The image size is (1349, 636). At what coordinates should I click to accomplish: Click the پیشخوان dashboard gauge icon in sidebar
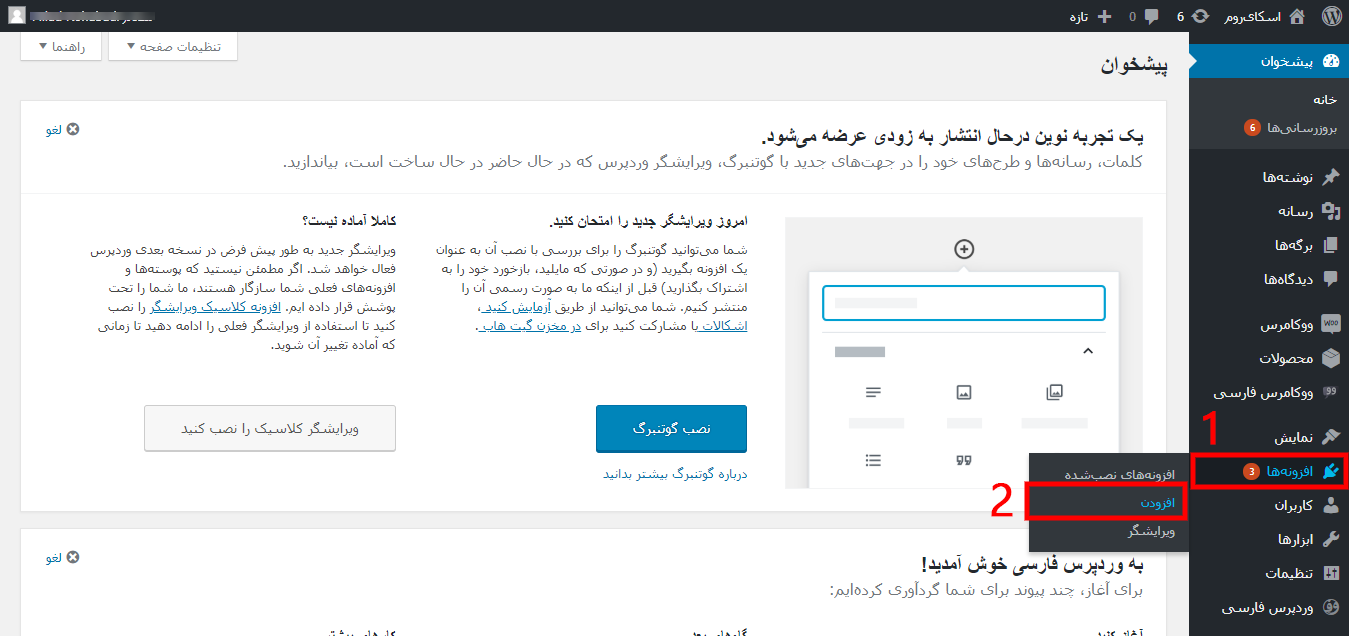(1330, 61)
